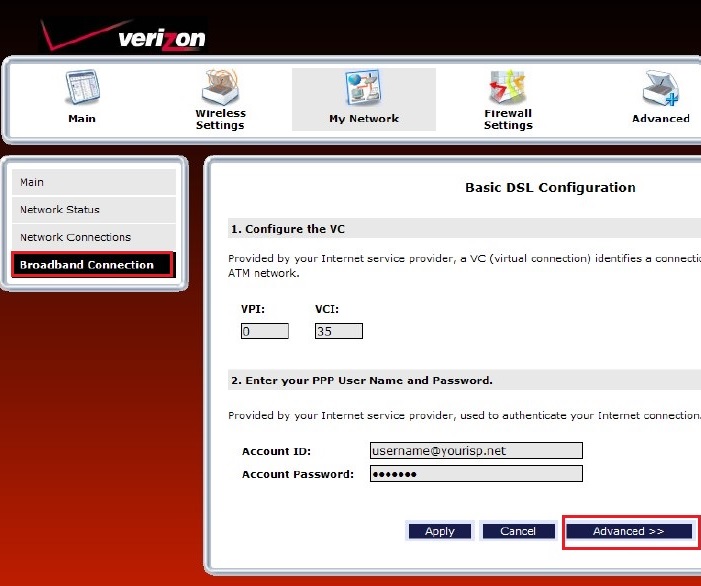Image resolution: width=701 pixels, height=586 pixels.
Task: Click the Main calendar icon in top navigation
Action: point(82,89)
